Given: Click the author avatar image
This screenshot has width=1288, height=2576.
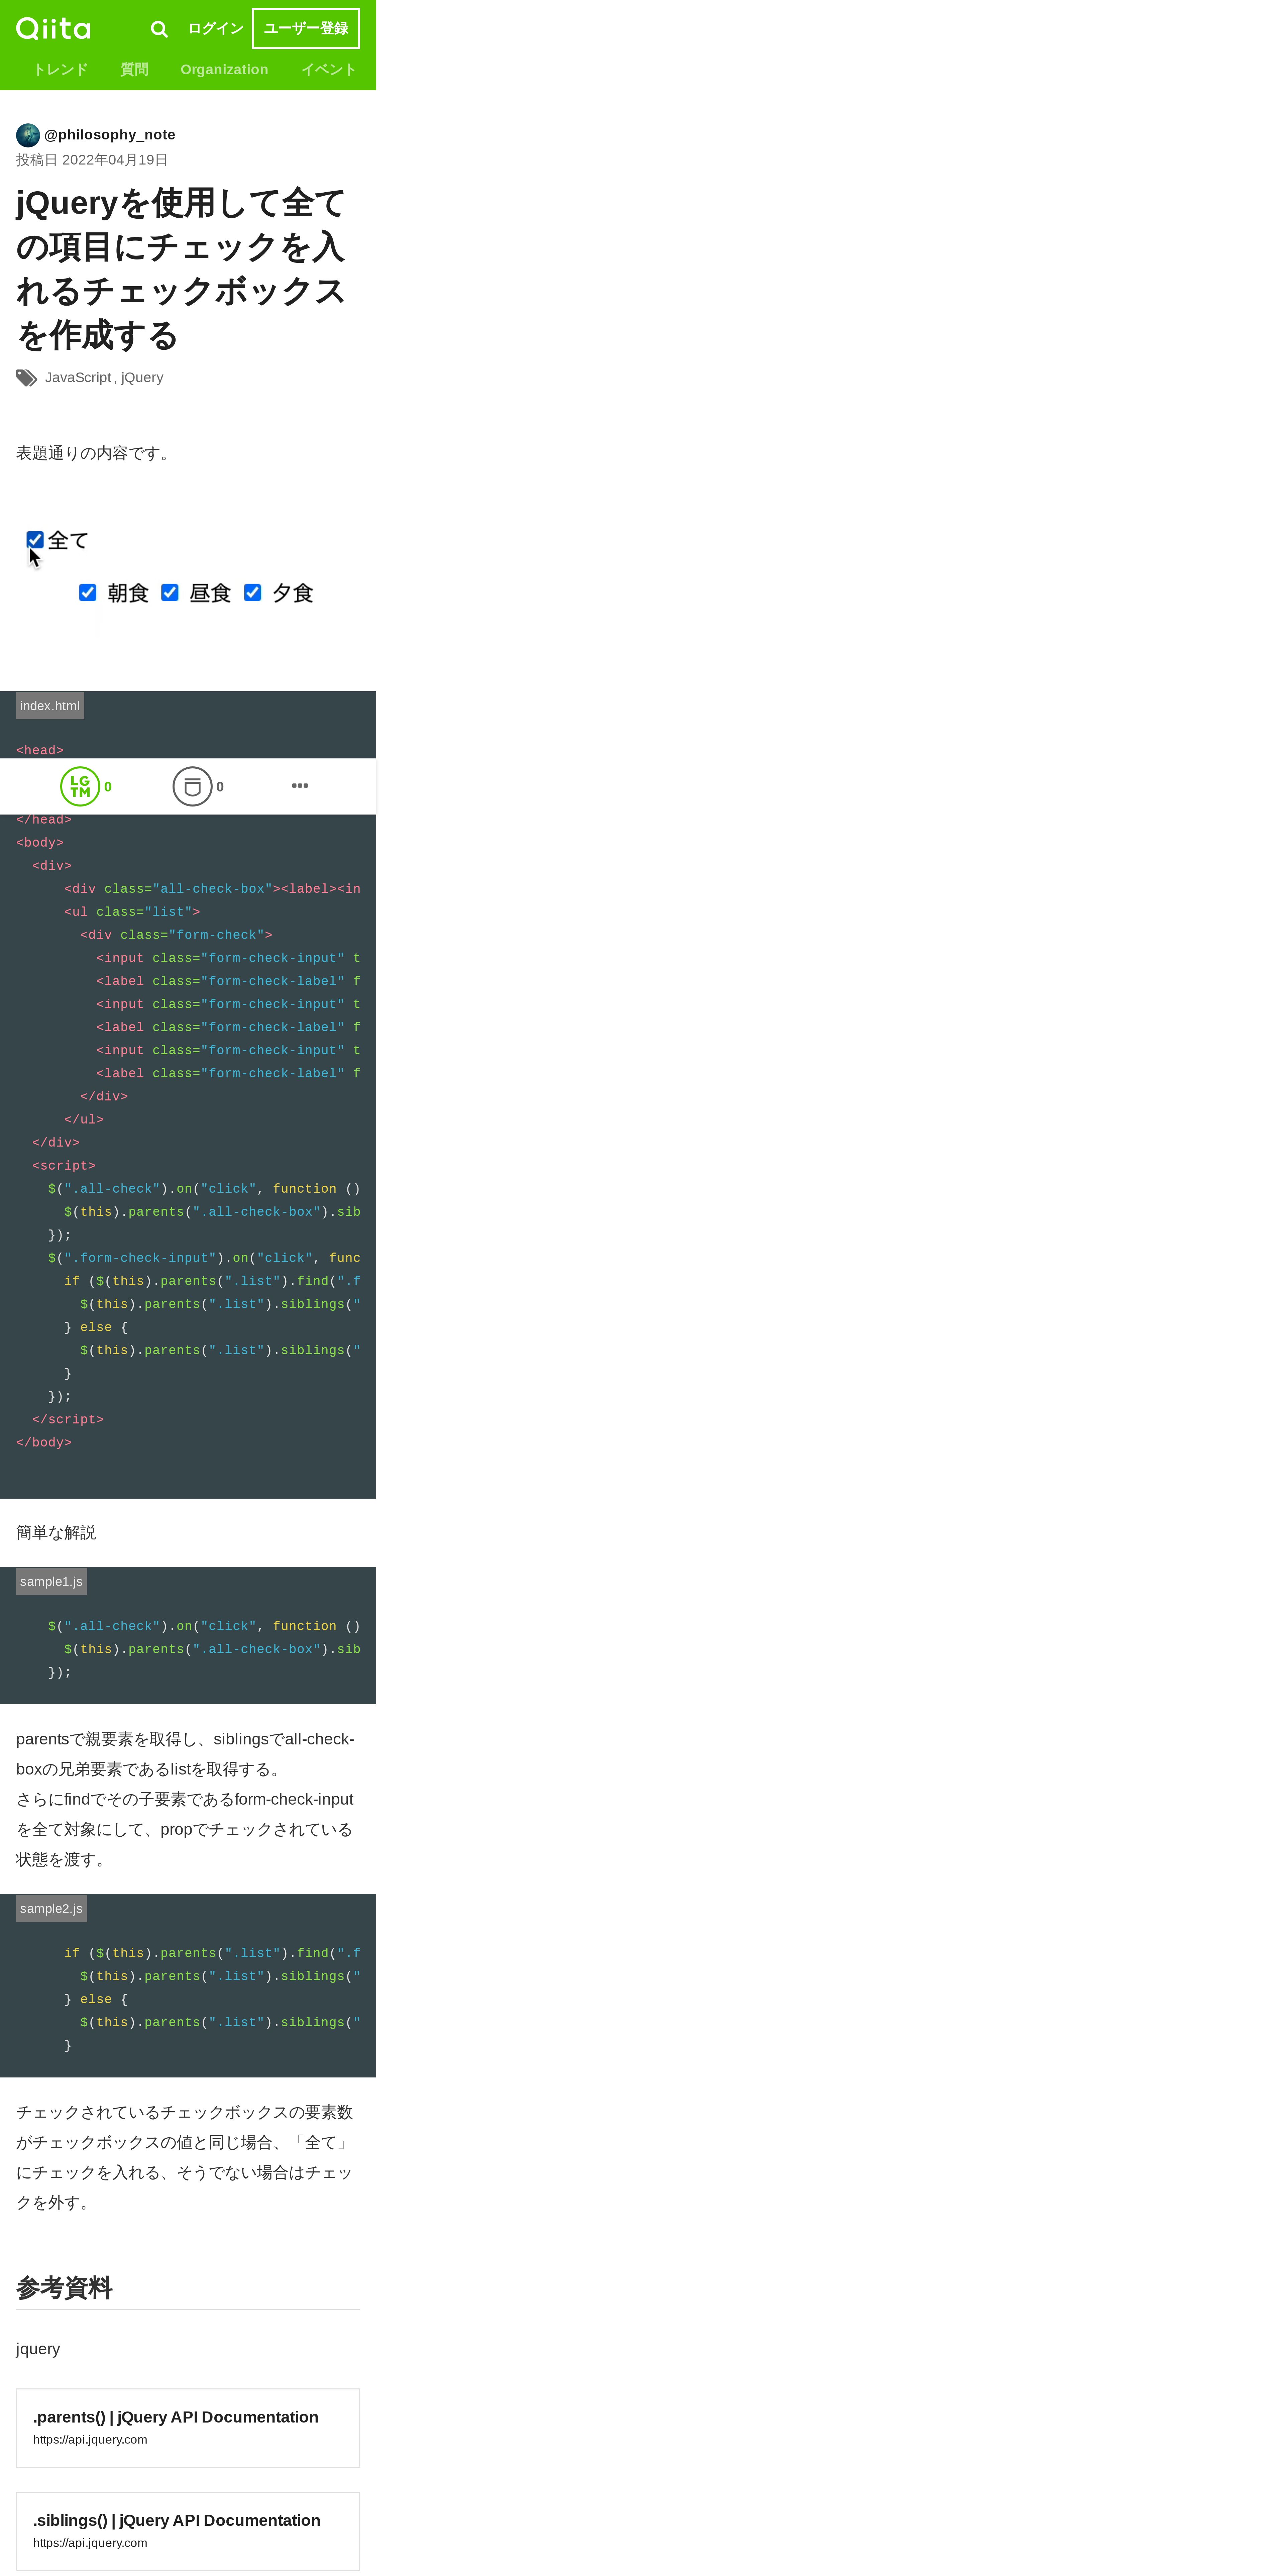Looking at the screenshot, I should [x=28, y=135].
